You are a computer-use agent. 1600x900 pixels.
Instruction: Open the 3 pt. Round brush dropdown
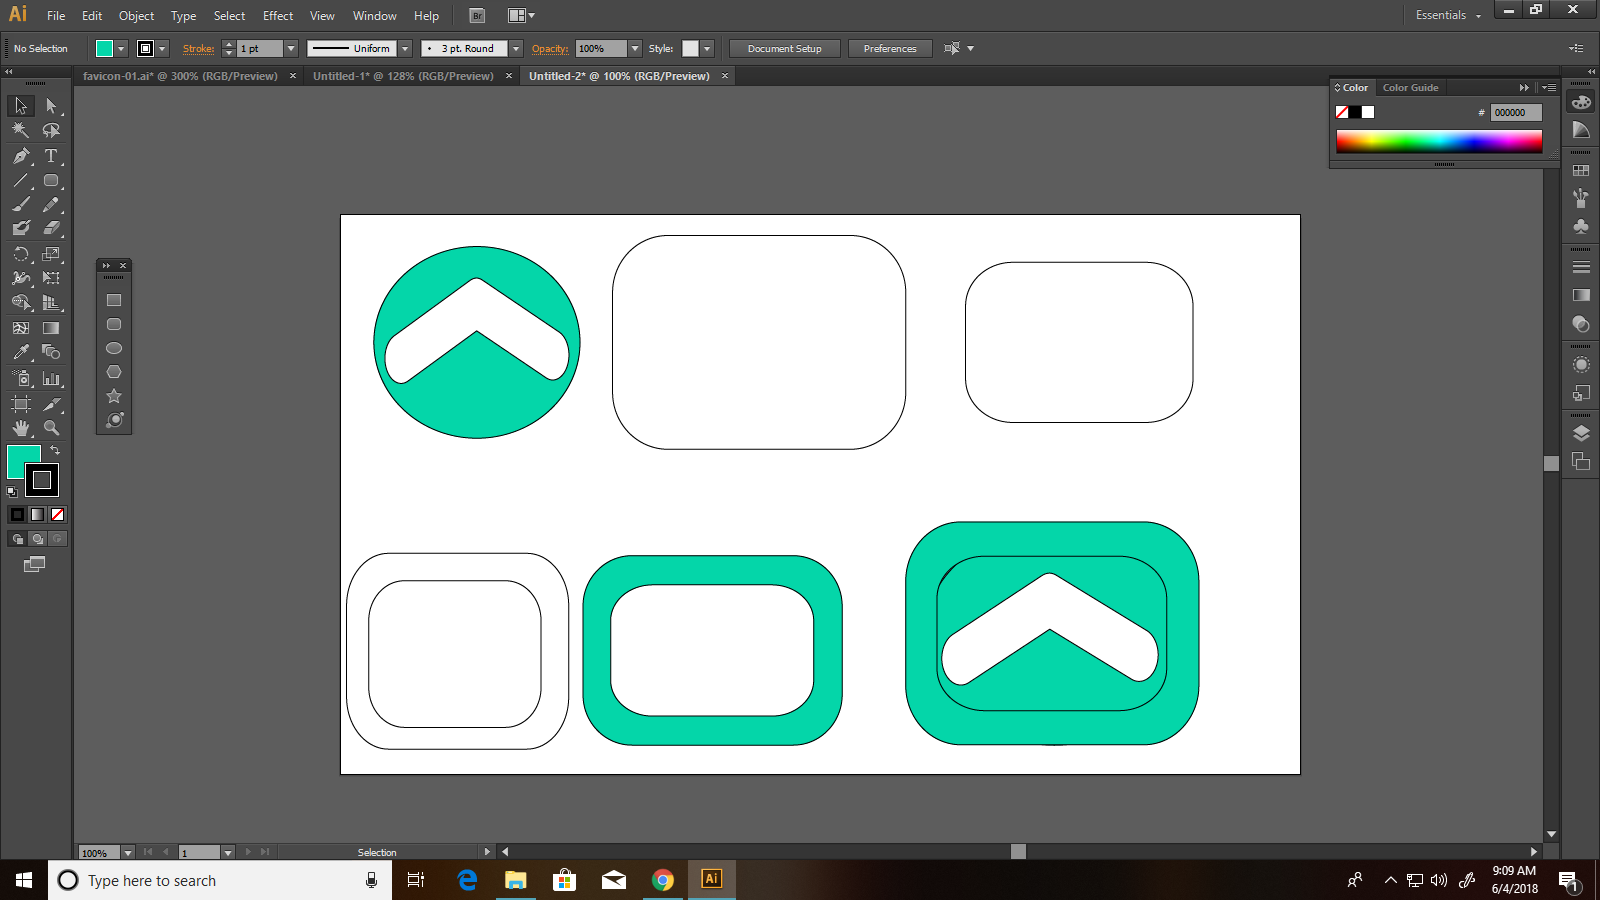(x=515, y=47)
